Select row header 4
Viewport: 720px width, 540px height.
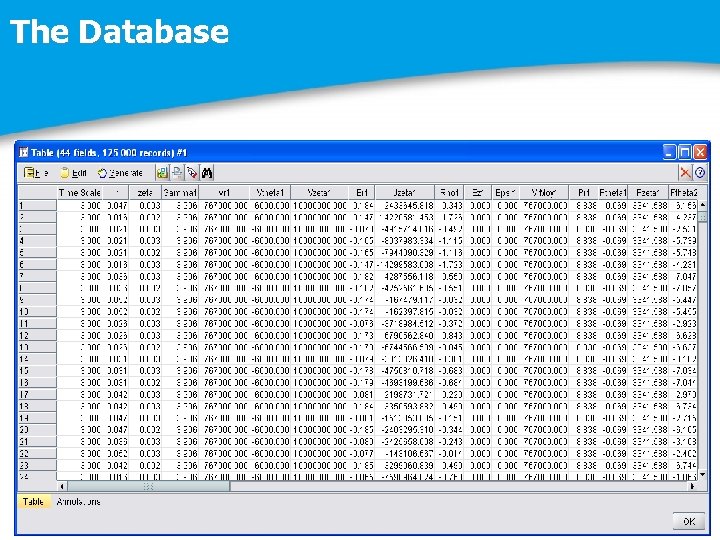pyautogui.click(x=37, y=241)
